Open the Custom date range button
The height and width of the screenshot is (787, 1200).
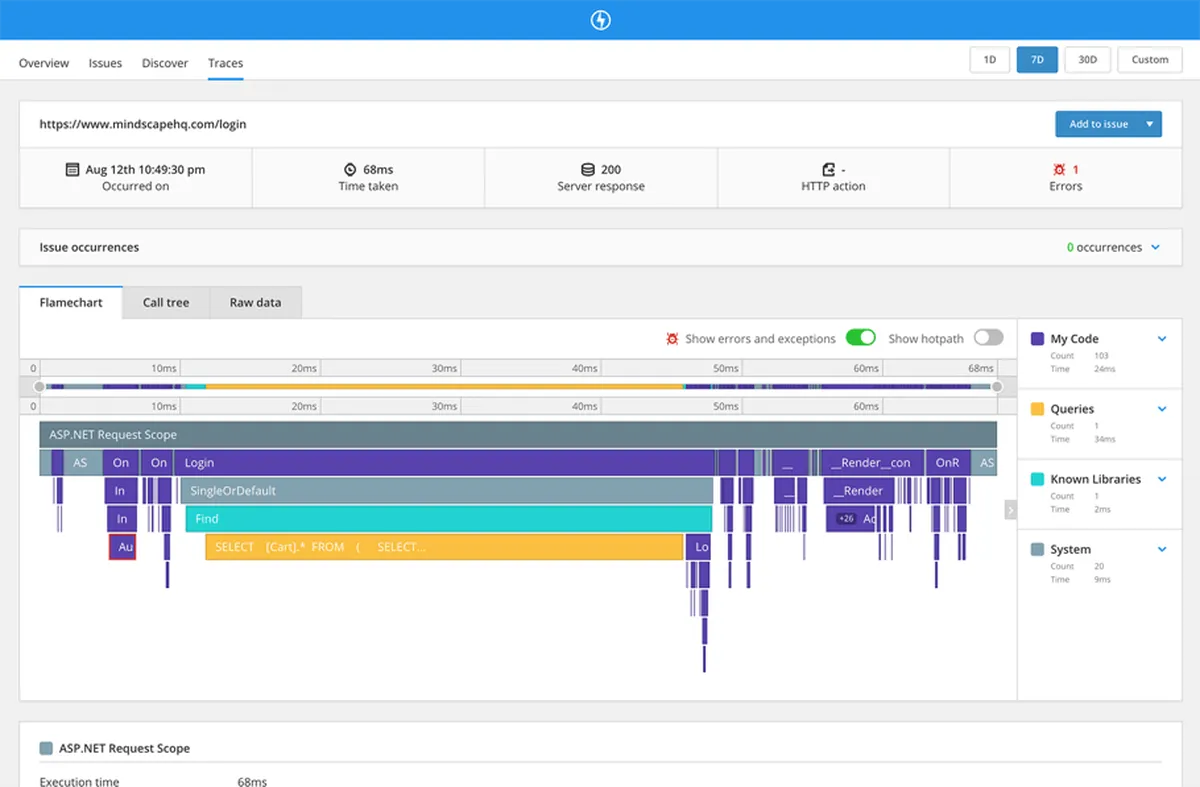click(x=1150, y=60)
